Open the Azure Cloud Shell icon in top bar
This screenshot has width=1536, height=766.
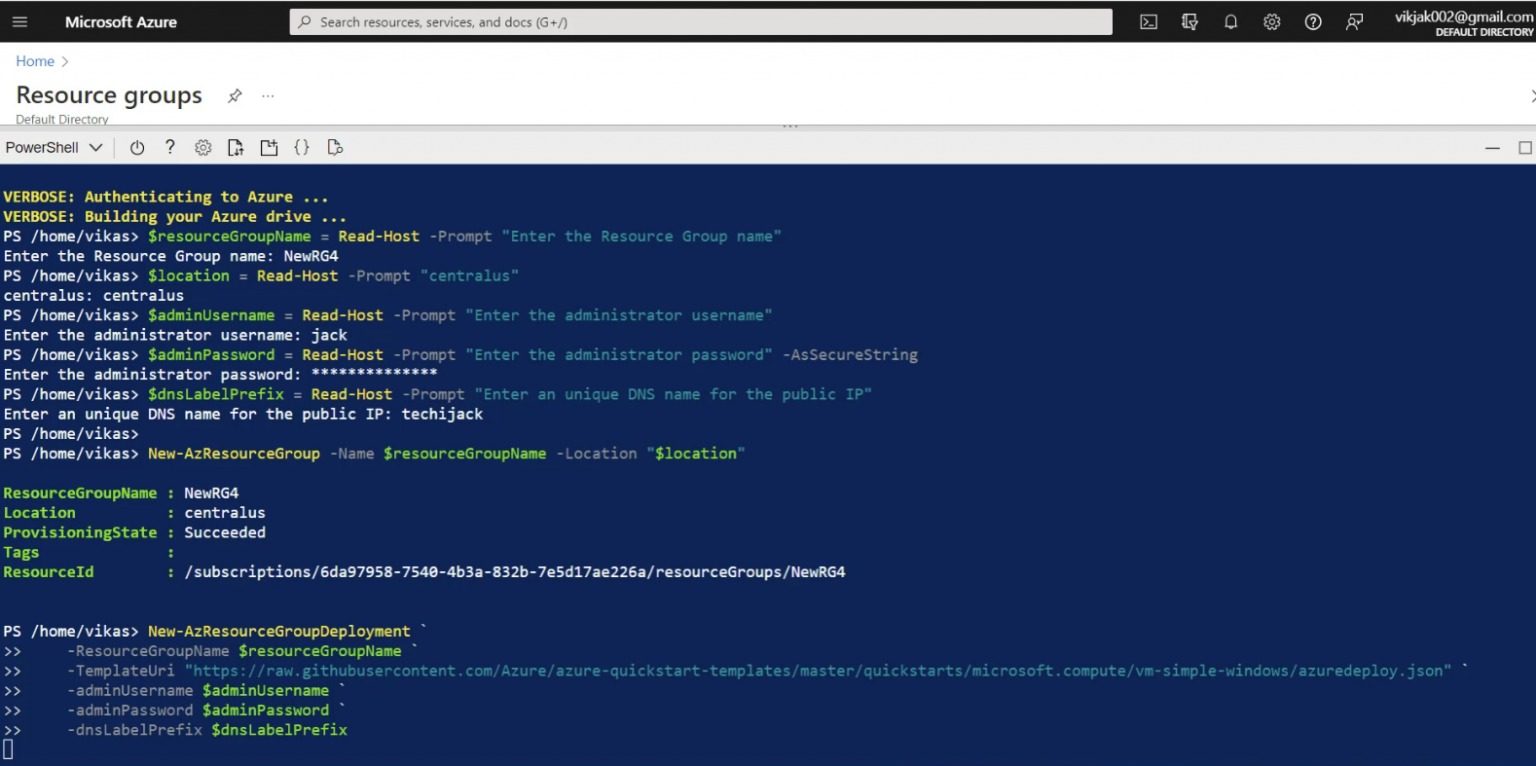coord(1148,21)
